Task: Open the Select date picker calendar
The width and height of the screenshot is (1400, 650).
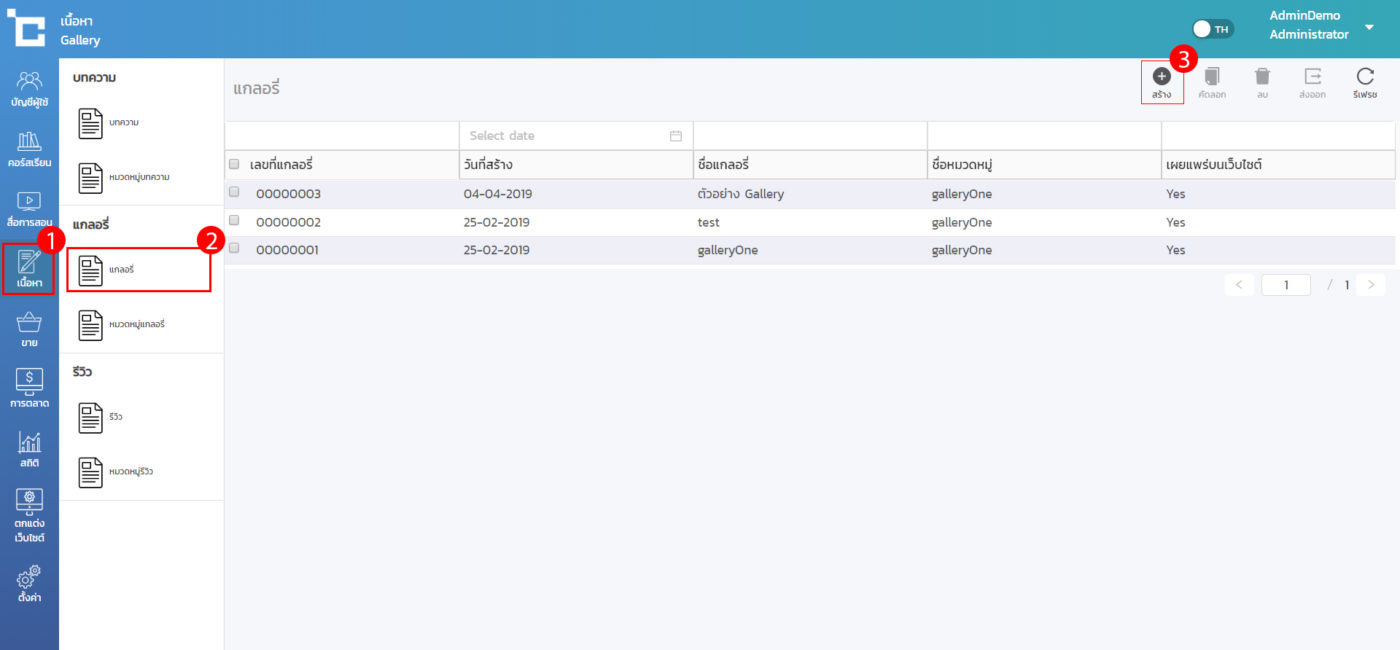Action: click(x=675, y=136)
